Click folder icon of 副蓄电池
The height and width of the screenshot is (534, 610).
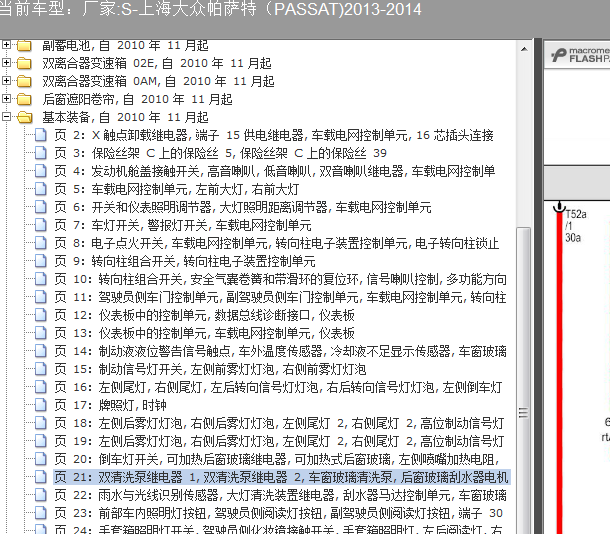(x=24, y=46)
